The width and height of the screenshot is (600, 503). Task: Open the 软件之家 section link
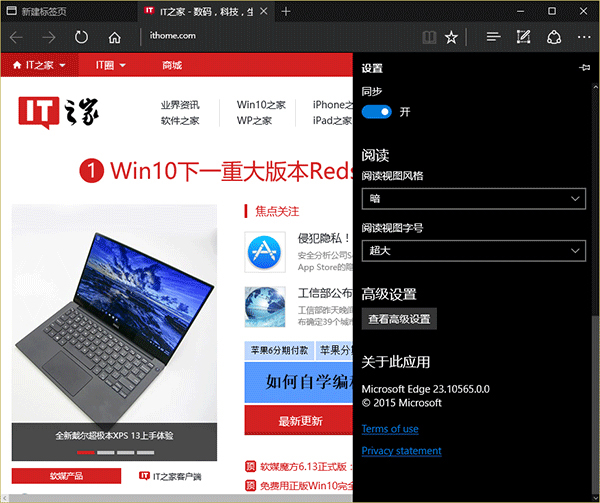click(180, 121)
